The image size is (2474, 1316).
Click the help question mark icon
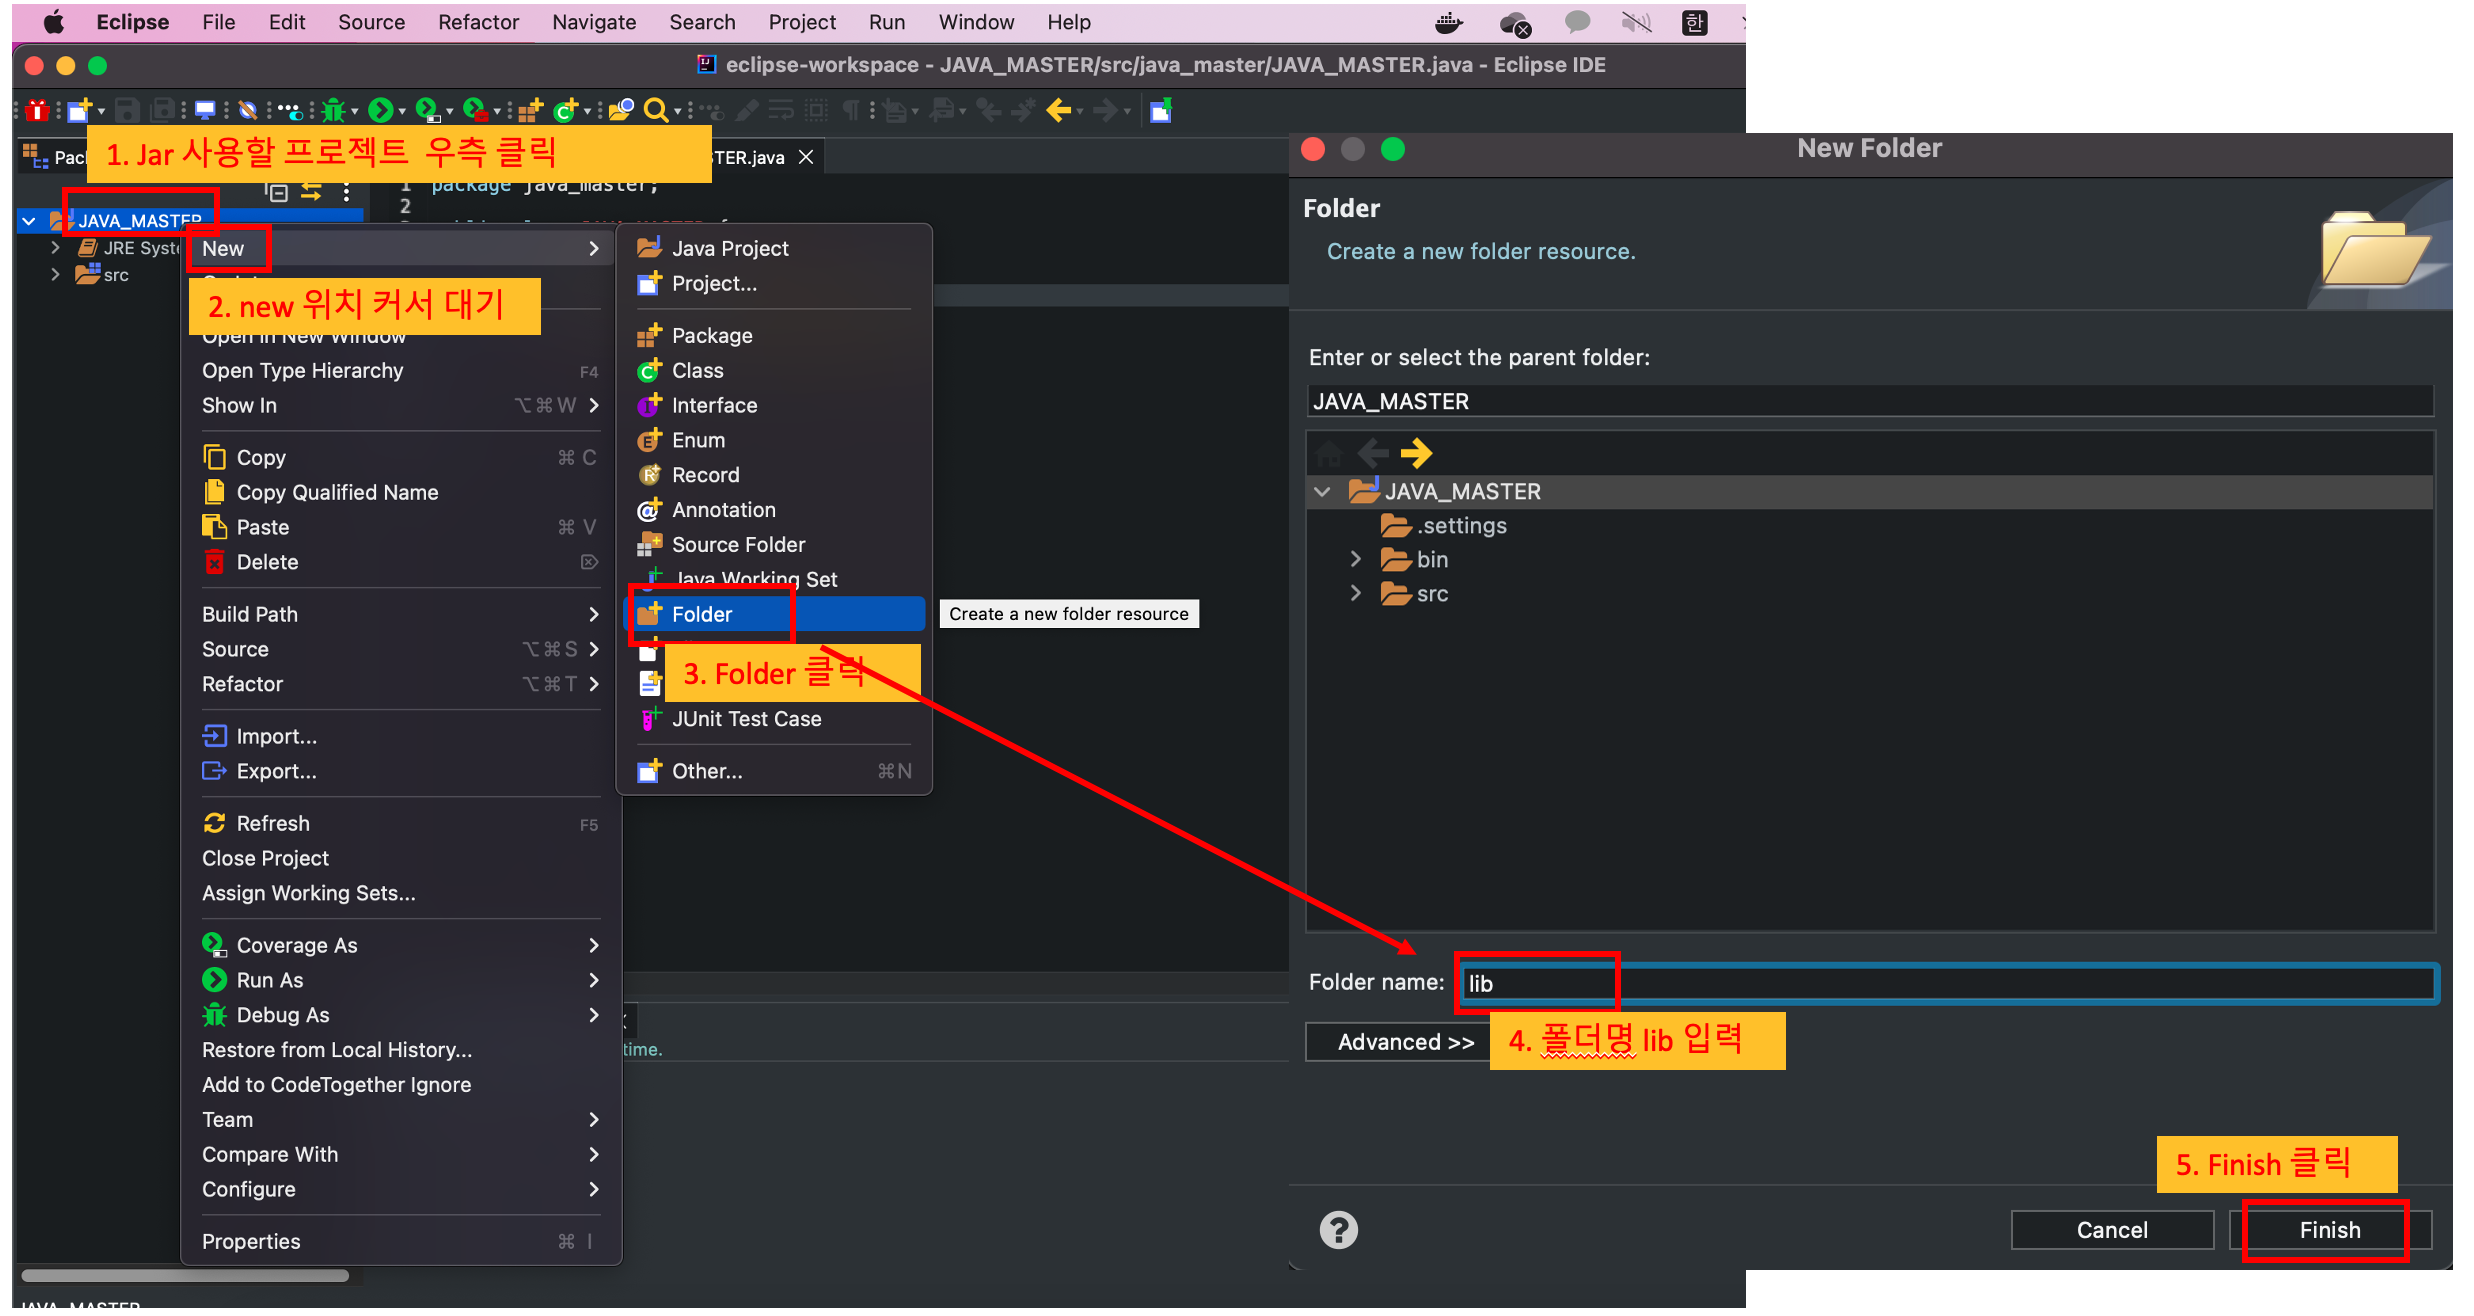(x=1338, y=1229)
